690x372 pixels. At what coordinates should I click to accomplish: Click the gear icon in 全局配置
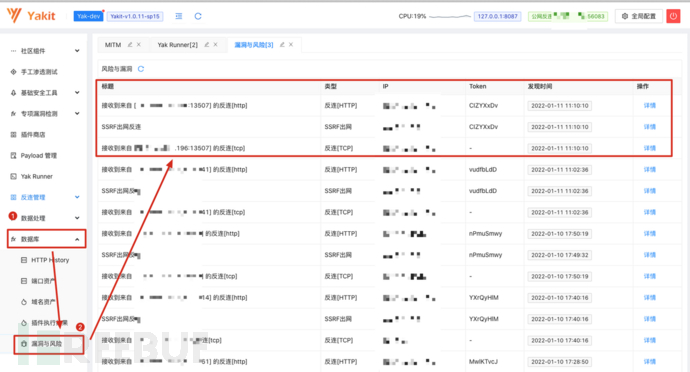point(625,16)
